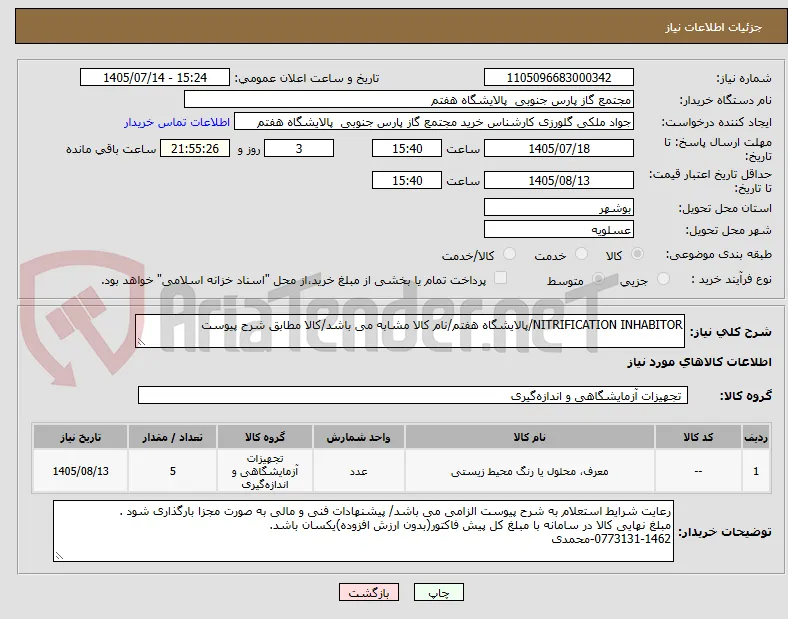Click the general need description textarea
788x619 pixels.
(410, 331)
